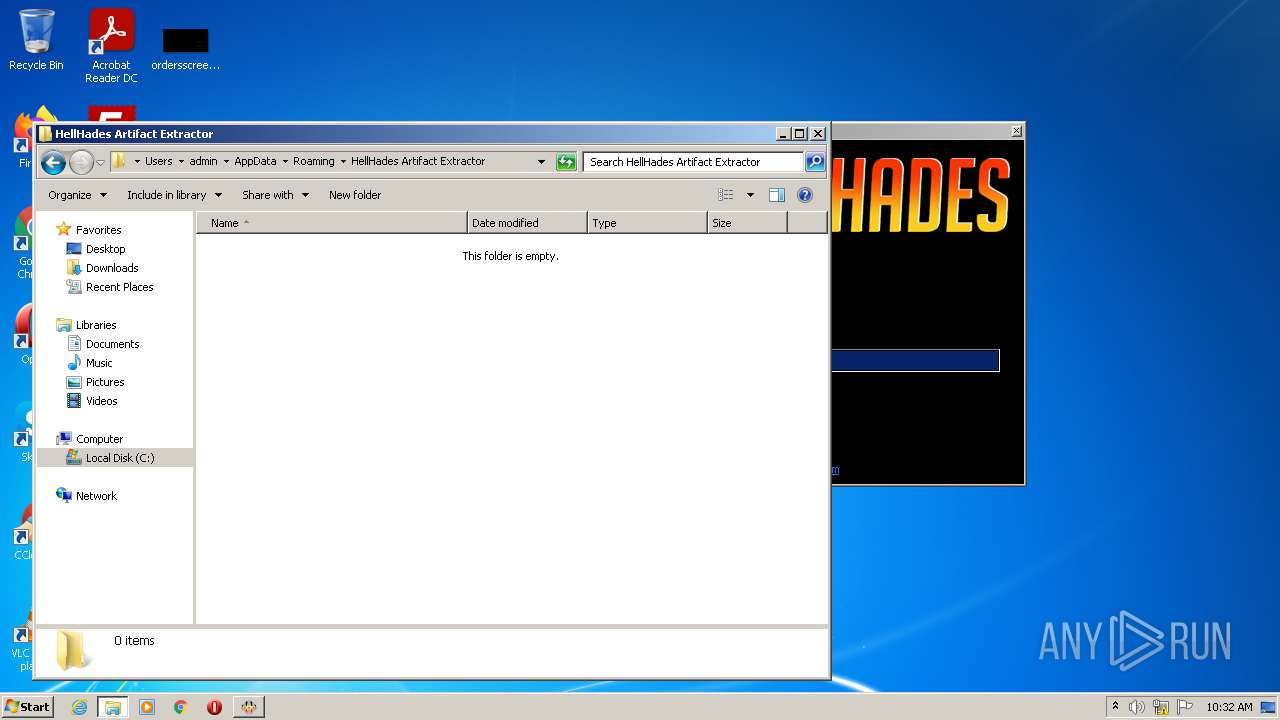The height and width of the screenshot is (720, 1280).
Task: Select Pictures library in navigation pane
Action: [x=105, y=381]
